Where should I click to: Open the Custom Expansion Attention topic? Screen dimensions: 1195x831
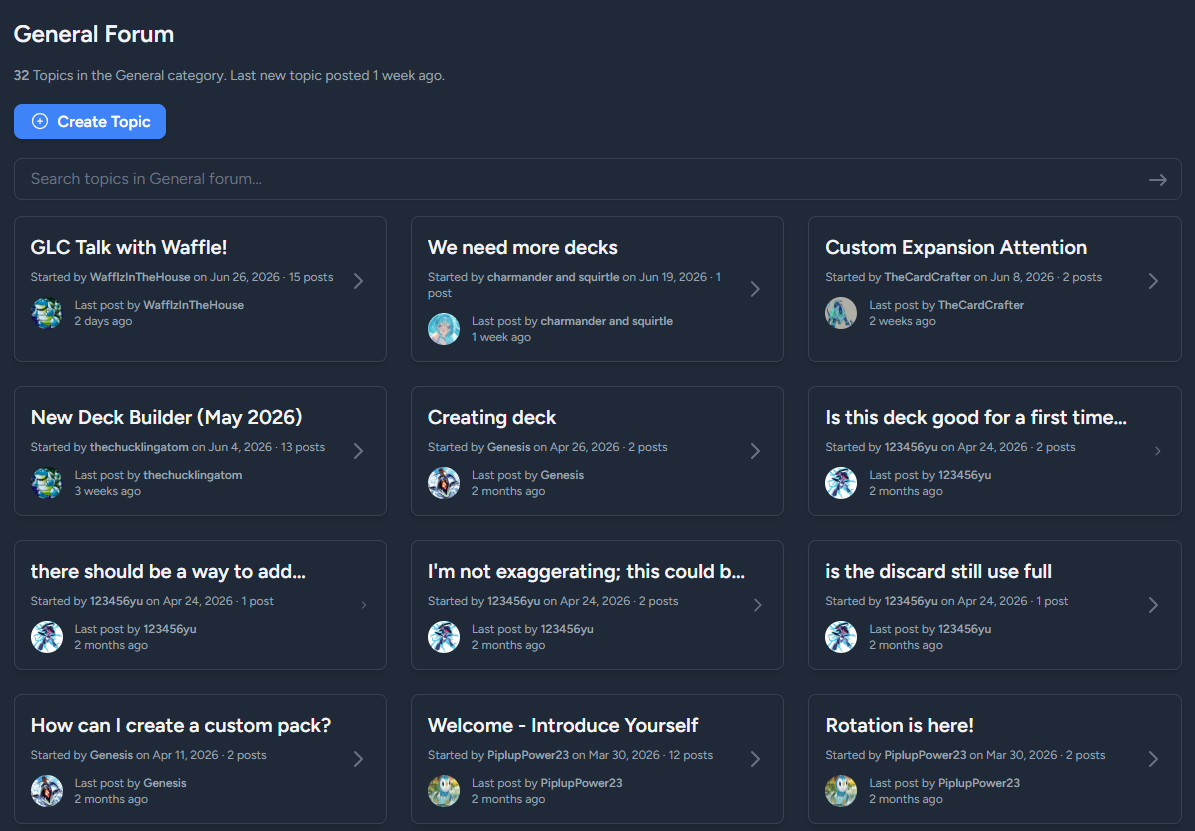coord(956,247)
